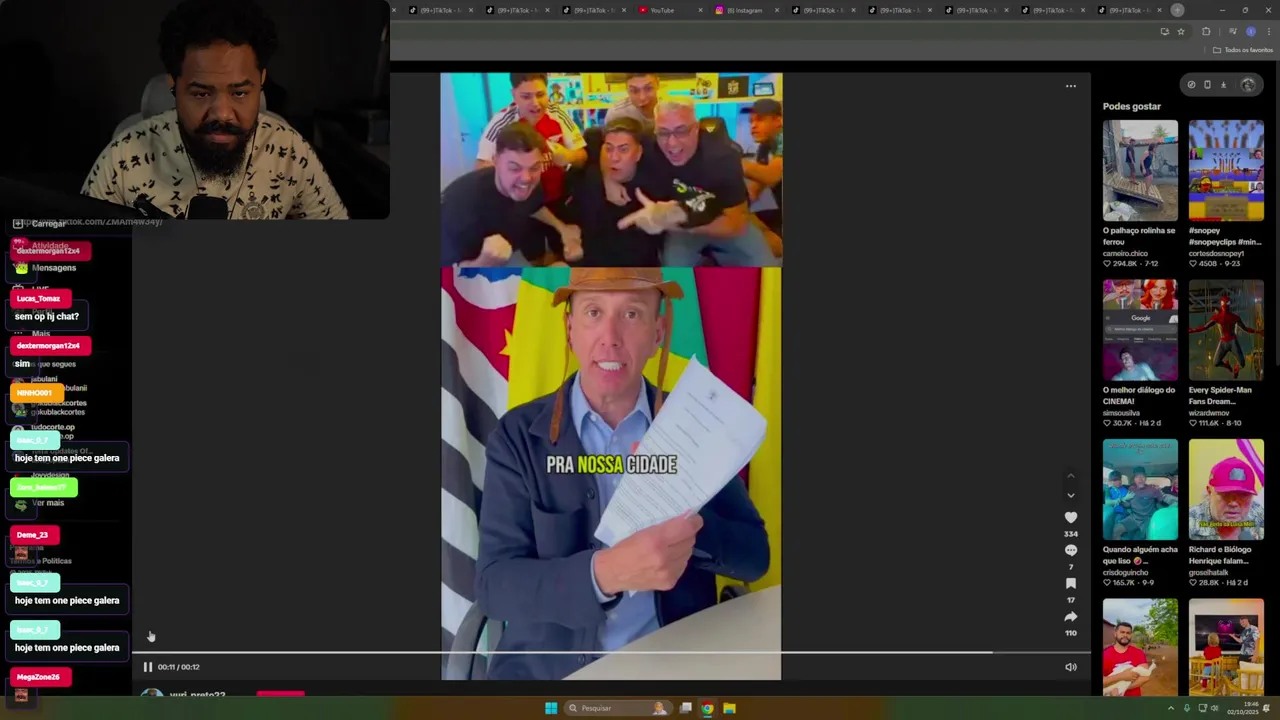Click the 'cameiro.chico' creator name
Image resolution: width=1280 pixels, height=720 pixels.
pos(1125,253)
